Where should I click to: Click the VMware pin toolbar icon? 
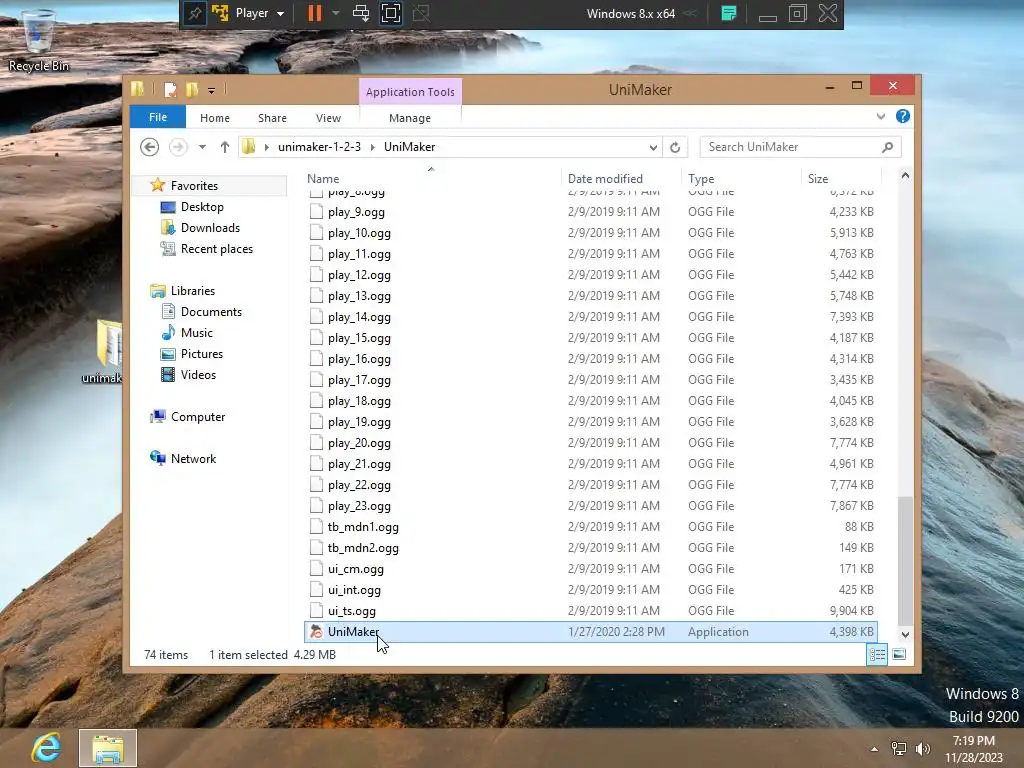point(195,13)
